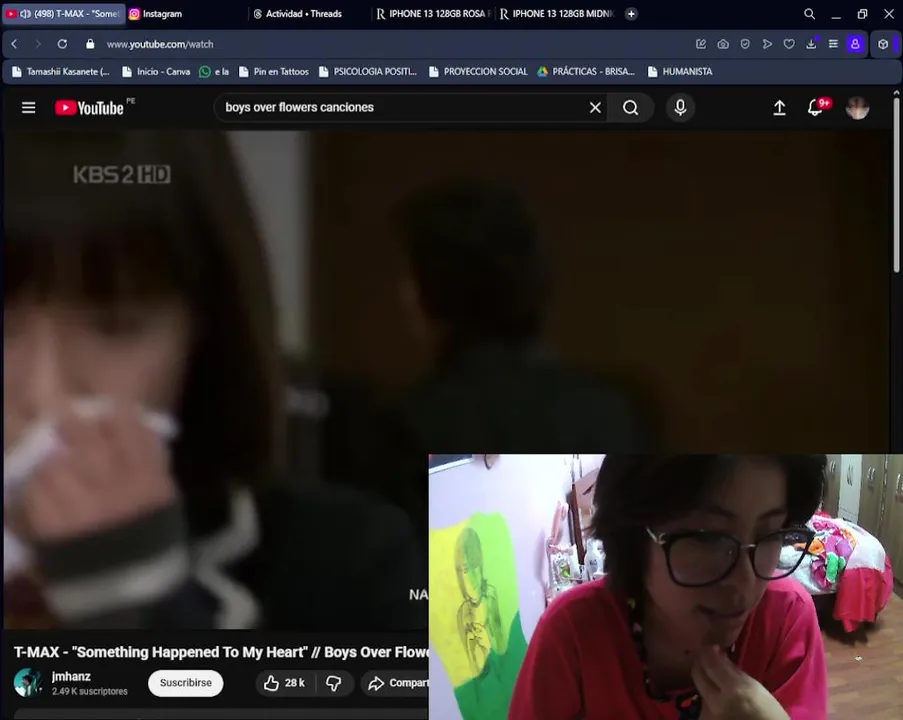Open the Pin en Tattoos bookmark
The height and width of the screenshot is (720, 903).
point(274,71)
